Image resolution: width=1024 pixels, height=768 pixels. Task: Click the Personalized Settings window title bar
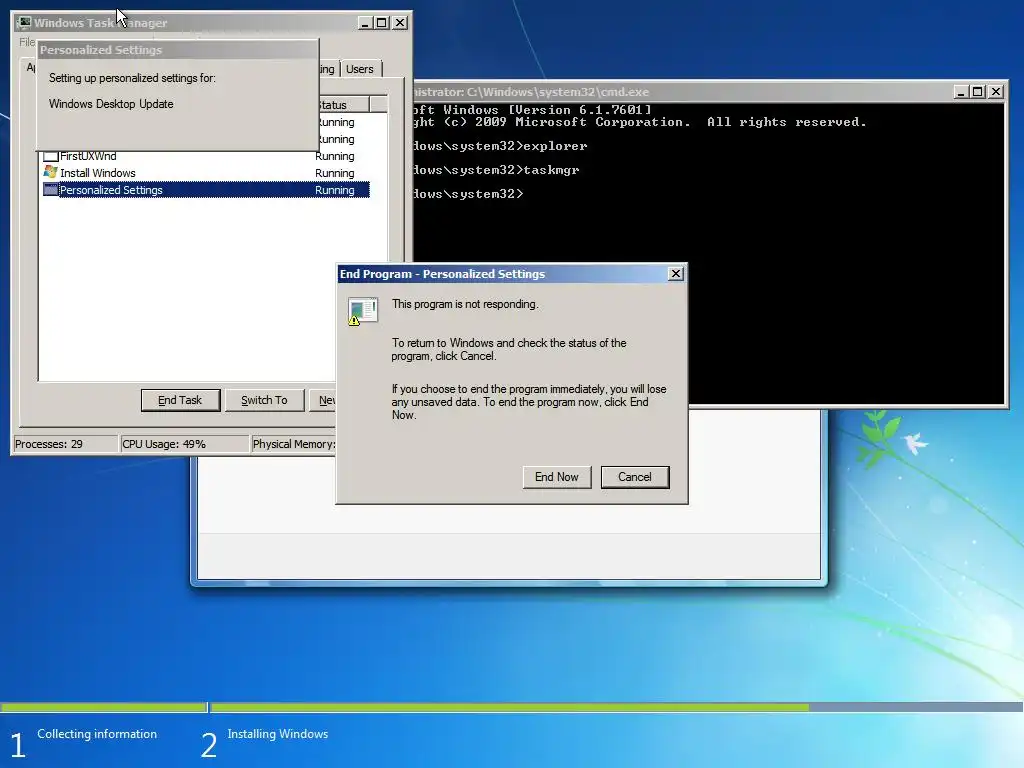[x=178, y=50]
